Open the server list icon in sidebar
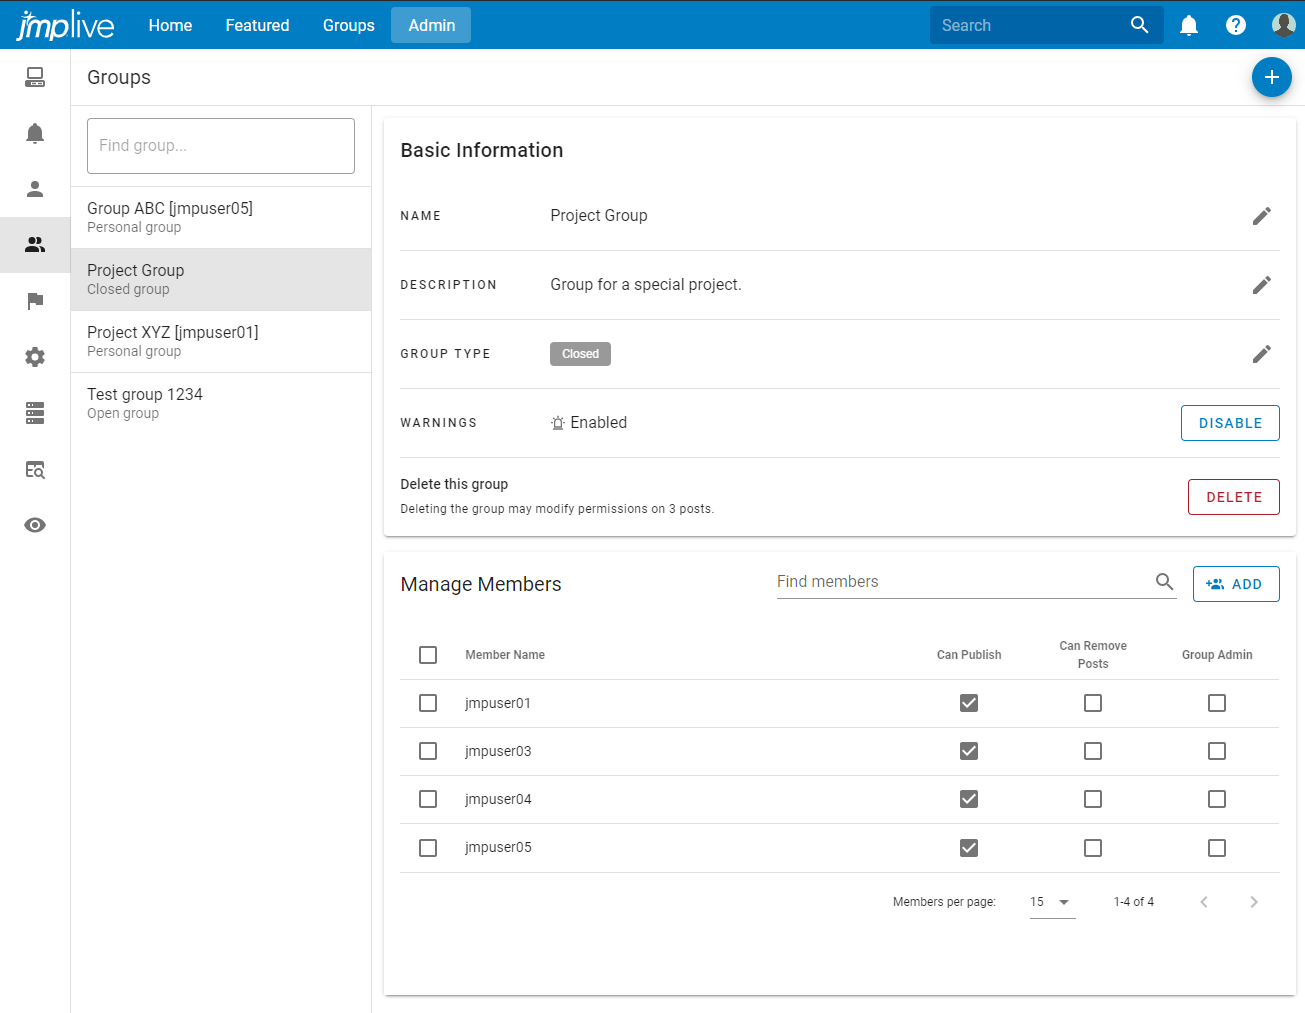1305x1013 pixels. pyautogui.click(x=35, y=413)
